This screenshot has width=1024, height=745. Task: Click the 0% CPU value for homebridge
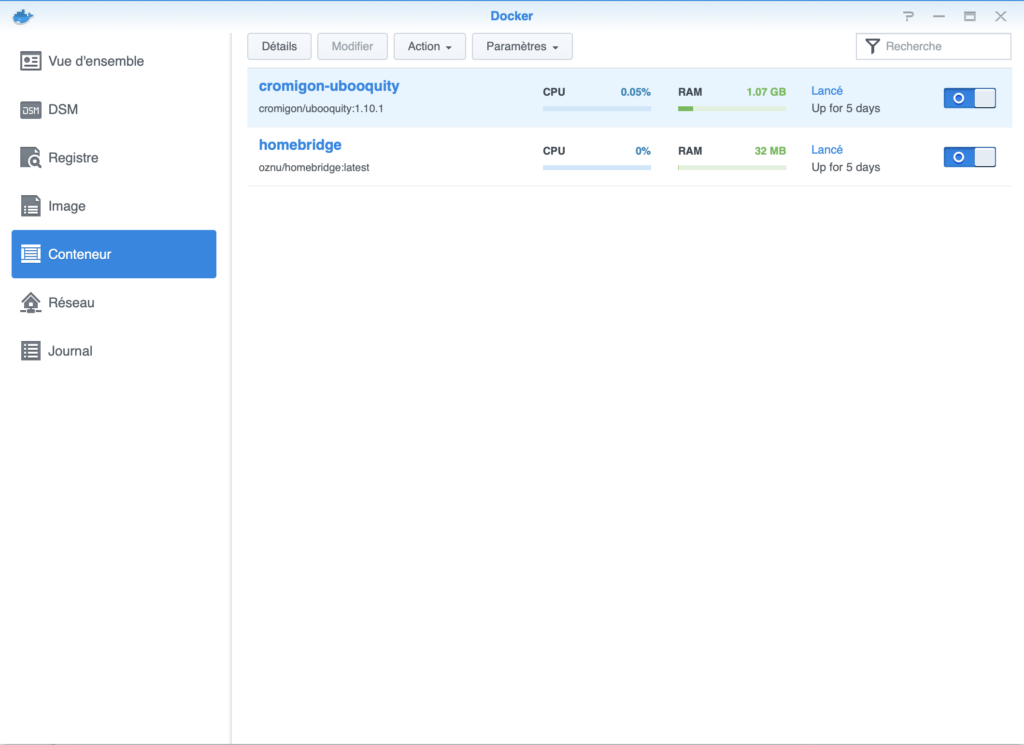(643, 151)
